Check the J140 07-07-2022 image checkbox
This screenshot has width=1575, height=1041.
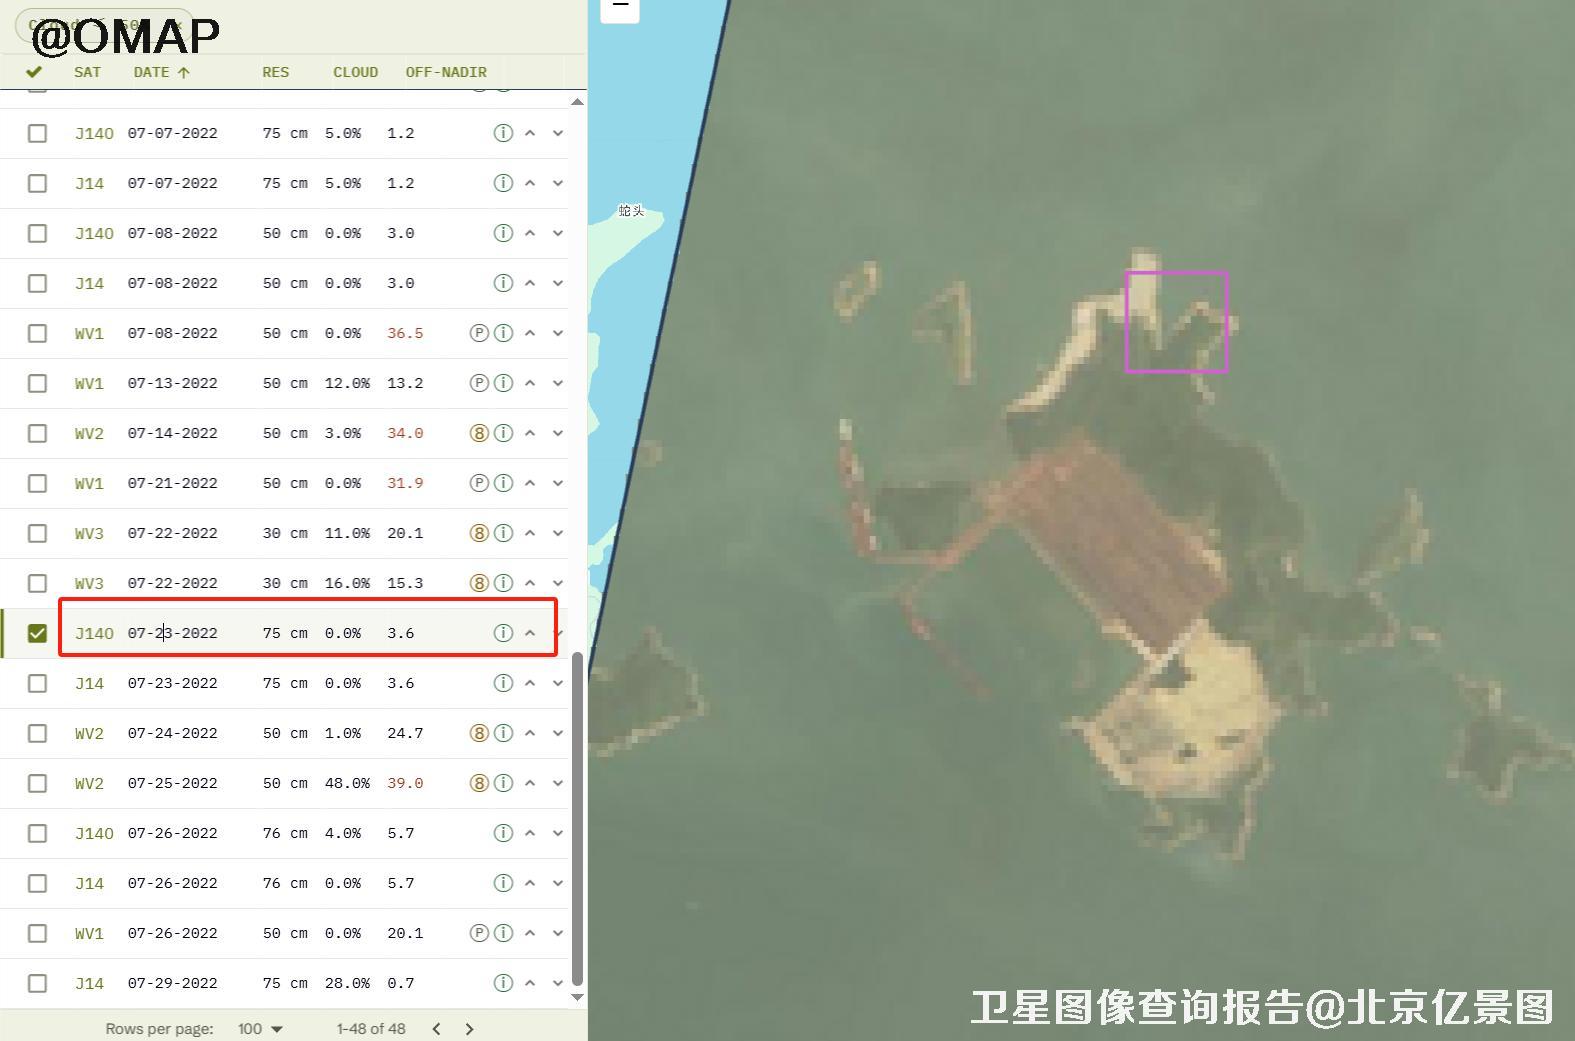tap(37, 133)
